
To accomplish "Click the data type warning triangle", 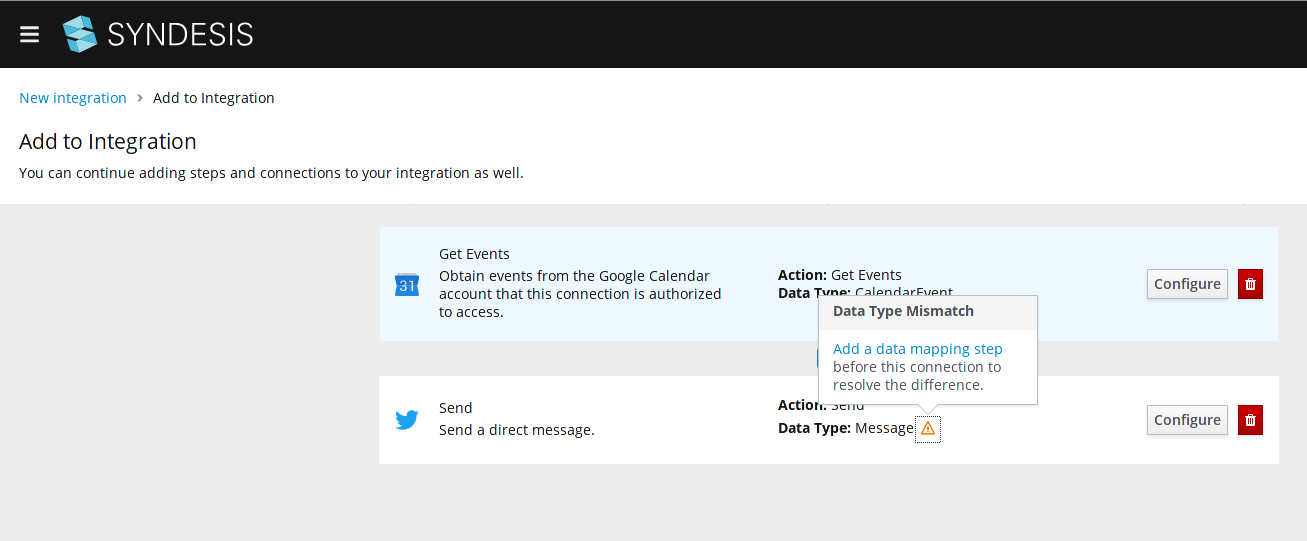I will [x=928, y=428].
